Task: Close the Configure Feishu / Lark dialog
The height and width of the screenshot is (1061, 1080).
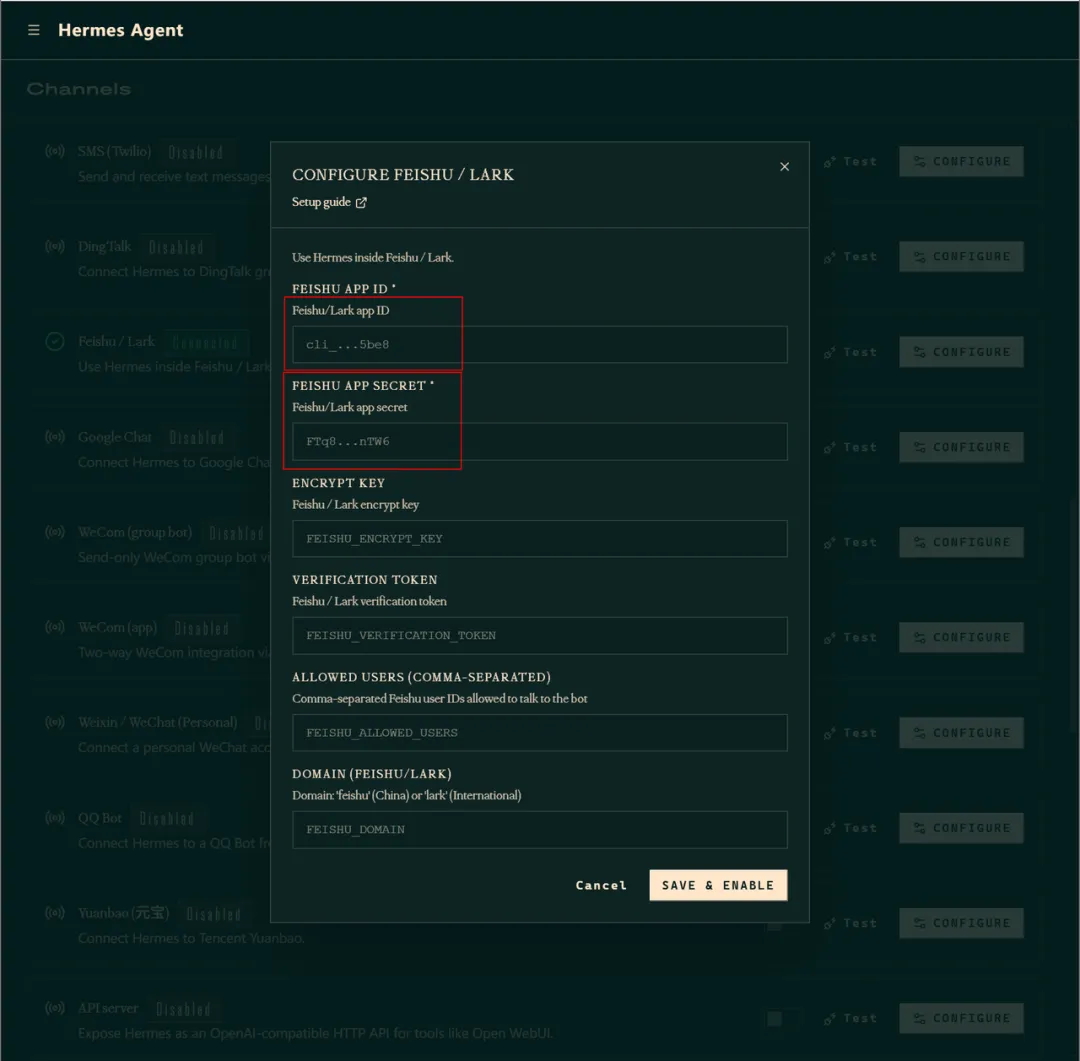Action: tap(784, 167)
